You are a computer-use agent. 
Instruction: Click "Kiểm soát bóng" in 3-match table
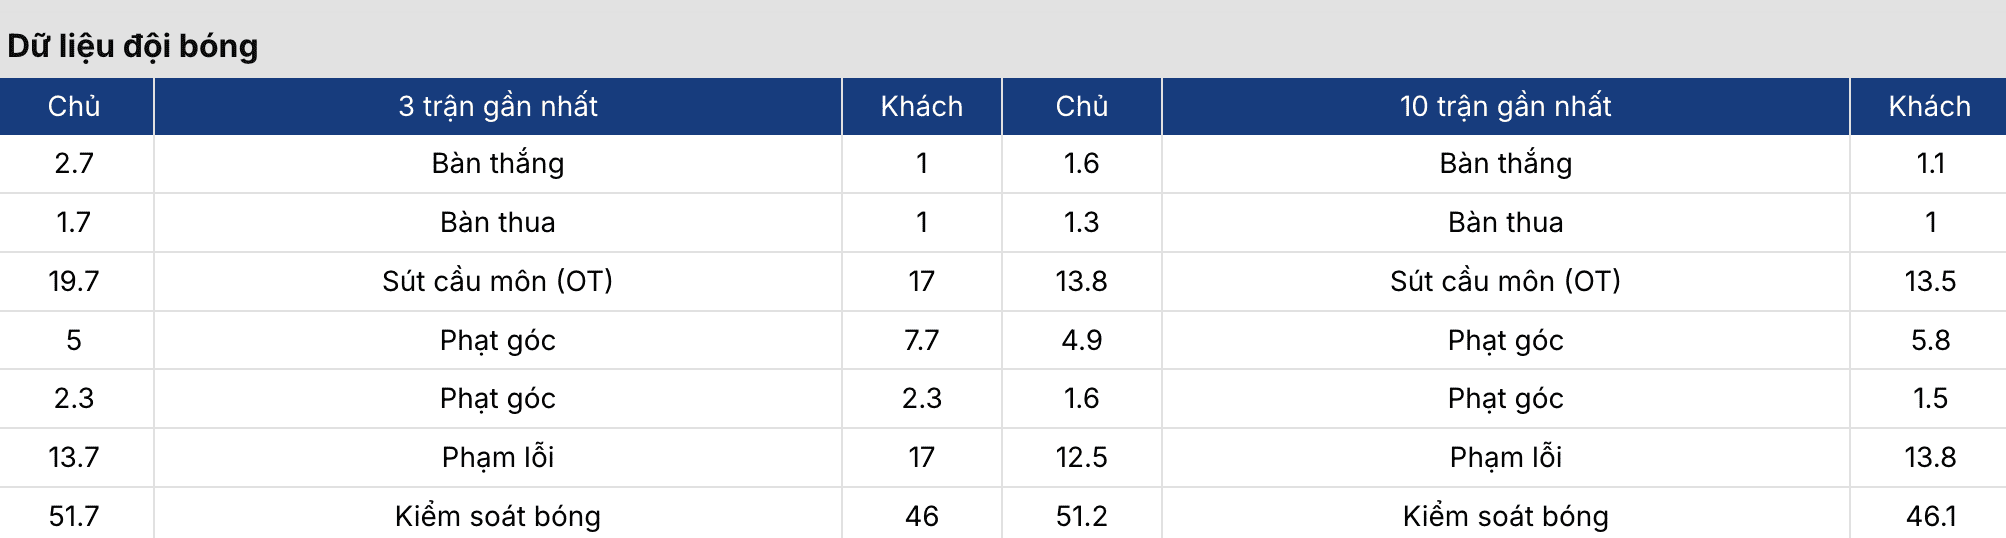coord(498,516)
